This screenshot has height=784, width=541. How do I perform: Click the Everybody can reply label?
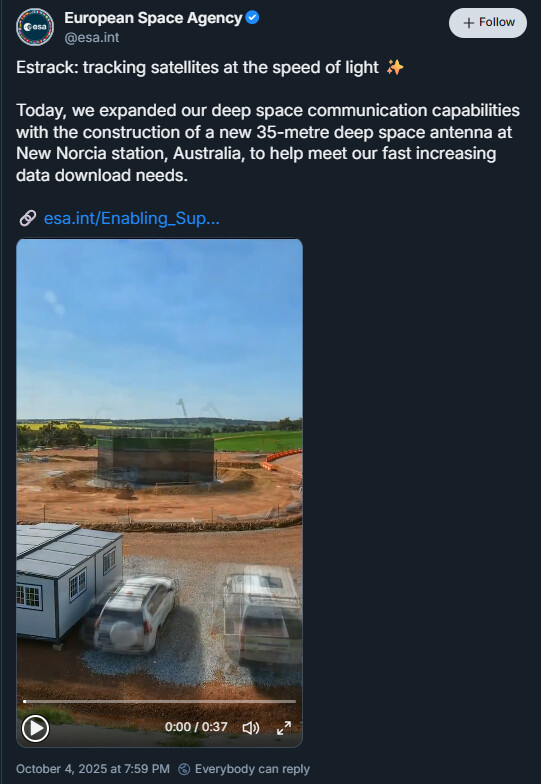[252, 769]
